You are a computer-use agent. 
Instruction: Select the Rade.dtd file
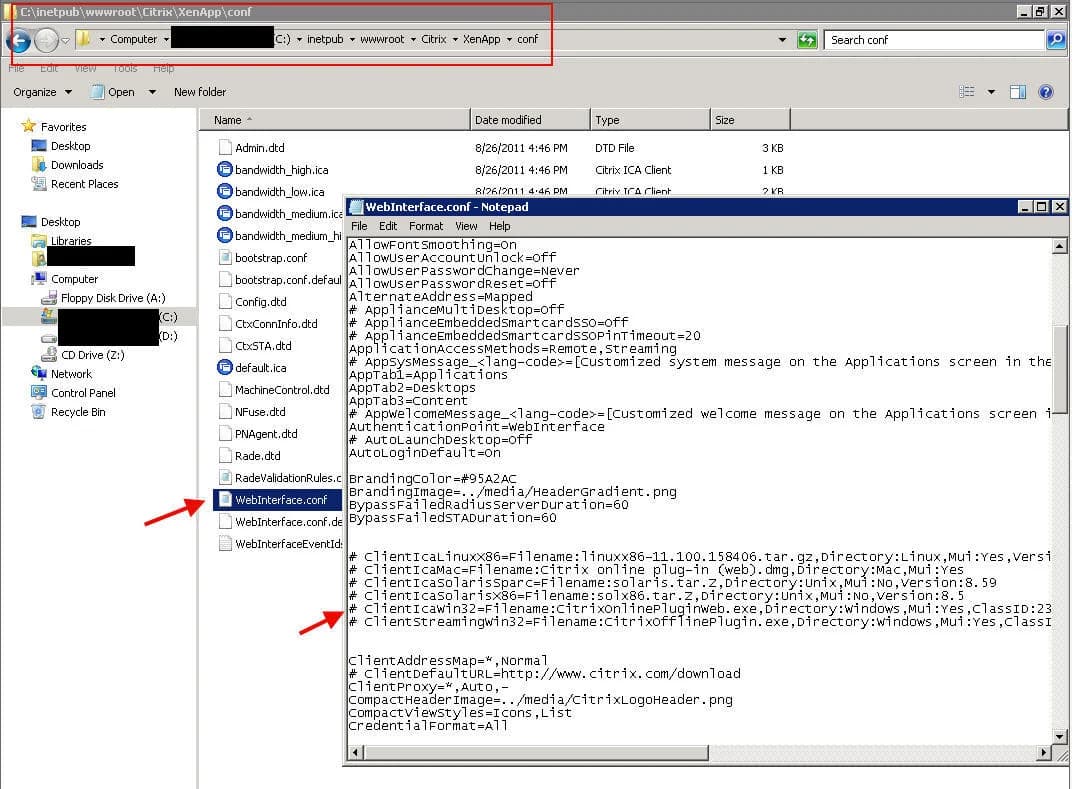coord(258,455)
